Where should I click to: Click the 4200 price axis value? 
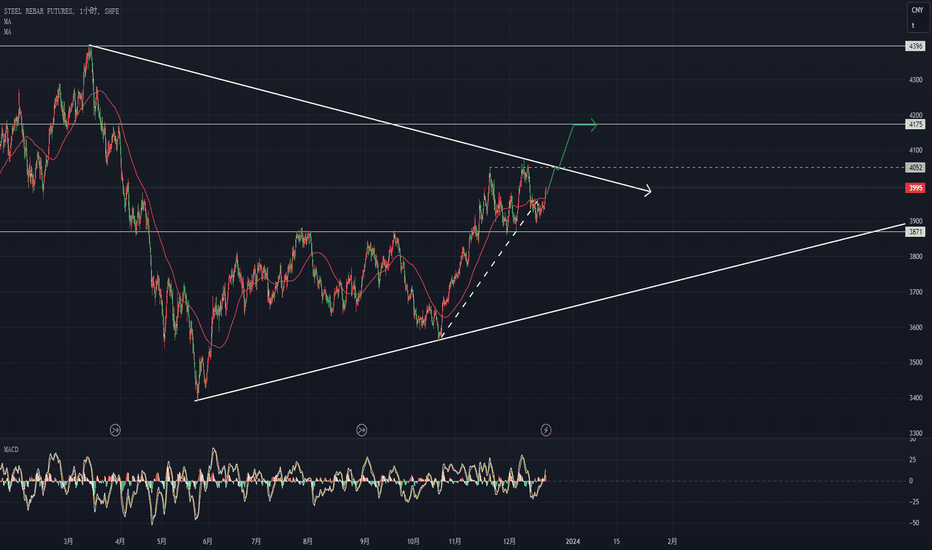[x=915, y=115]
